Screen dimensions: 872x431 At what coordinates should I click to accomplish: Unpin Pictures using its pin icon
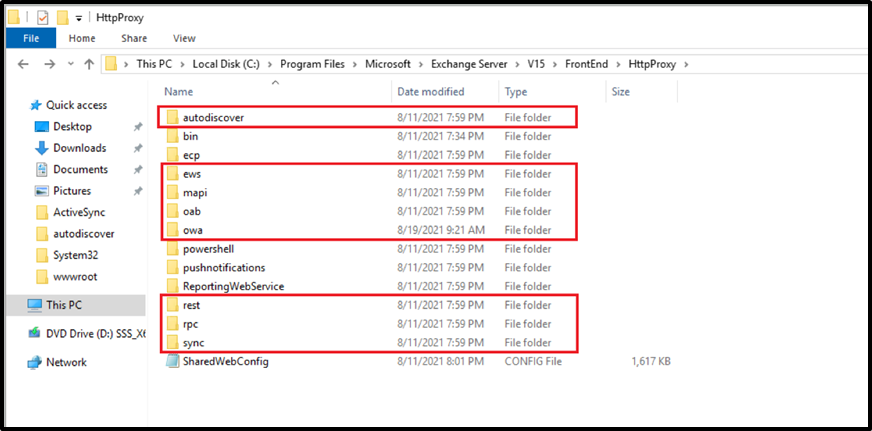click(x=138, y=191)
